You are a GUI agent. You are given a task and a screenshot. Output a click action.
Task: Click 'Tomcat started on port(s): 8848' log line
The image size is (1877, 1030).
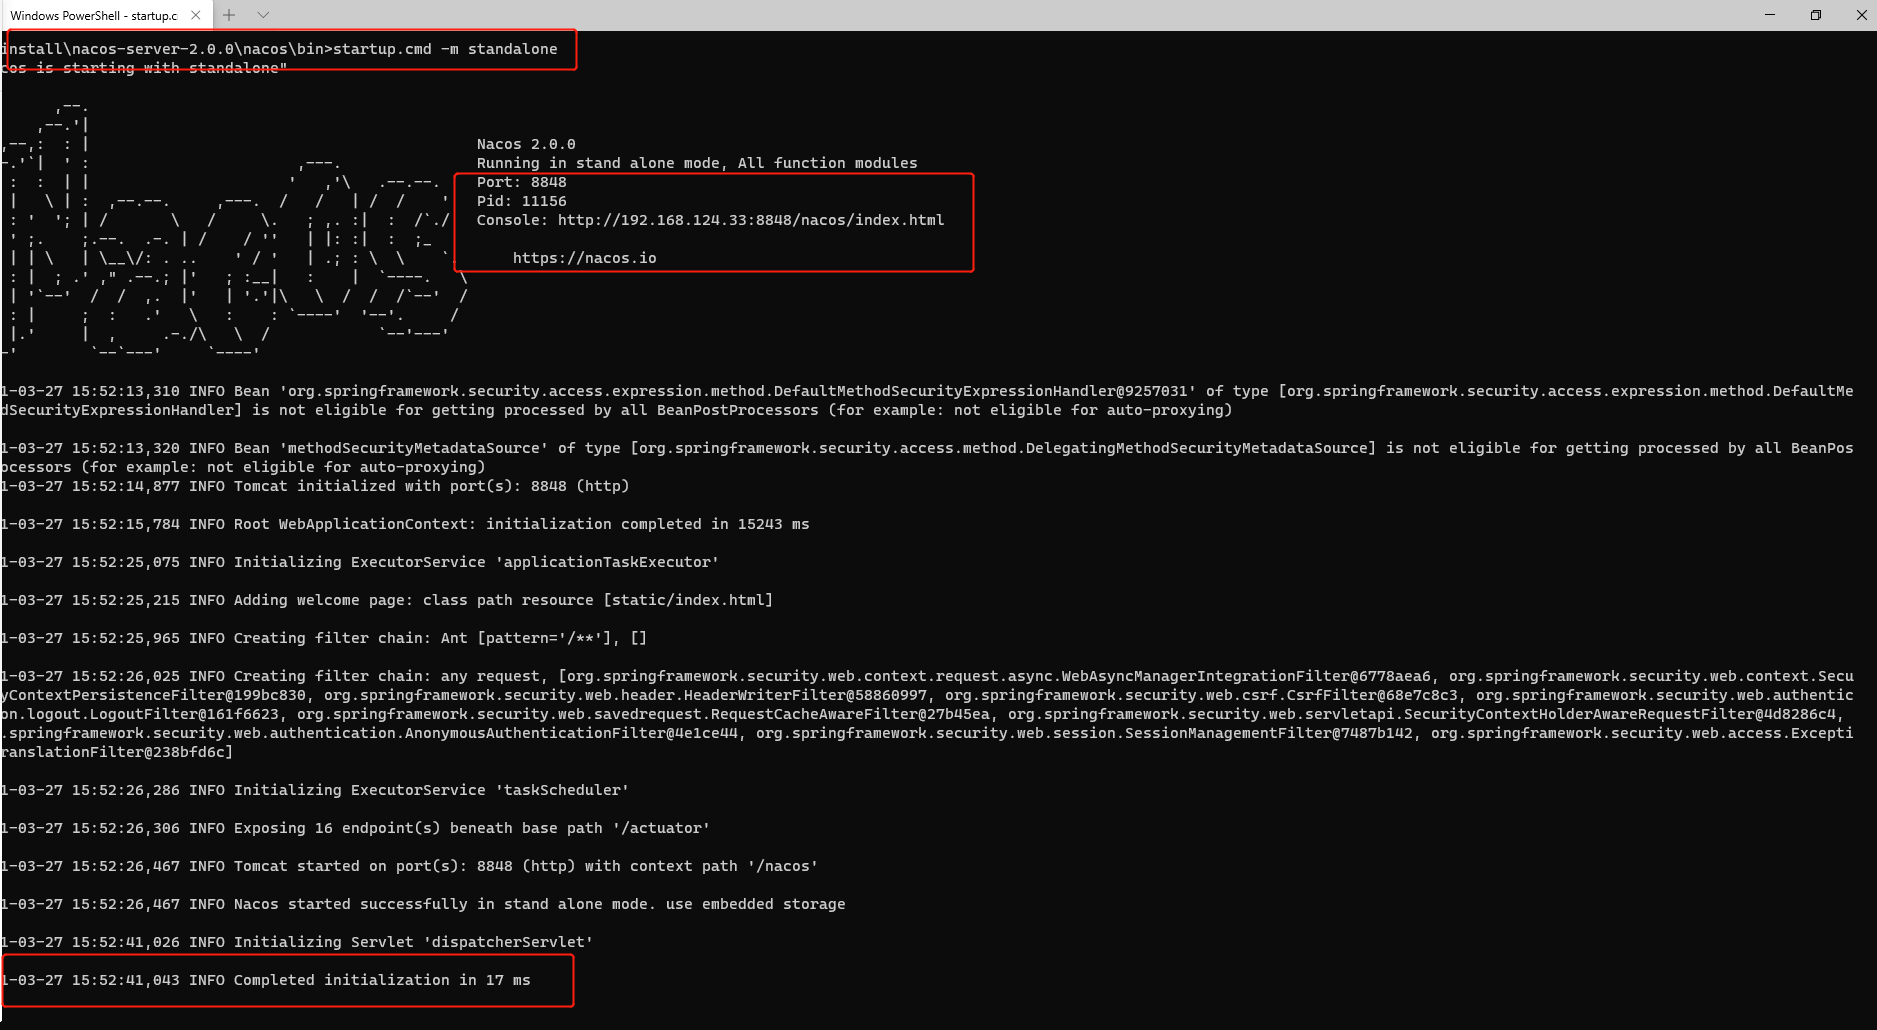[409, 866]
